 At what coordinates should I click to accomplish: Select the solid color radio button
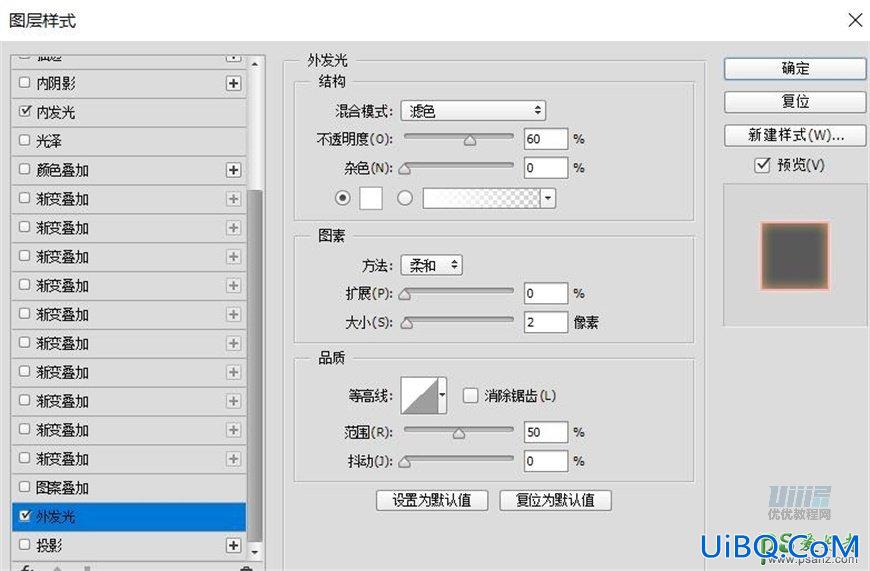coord(343,198)
